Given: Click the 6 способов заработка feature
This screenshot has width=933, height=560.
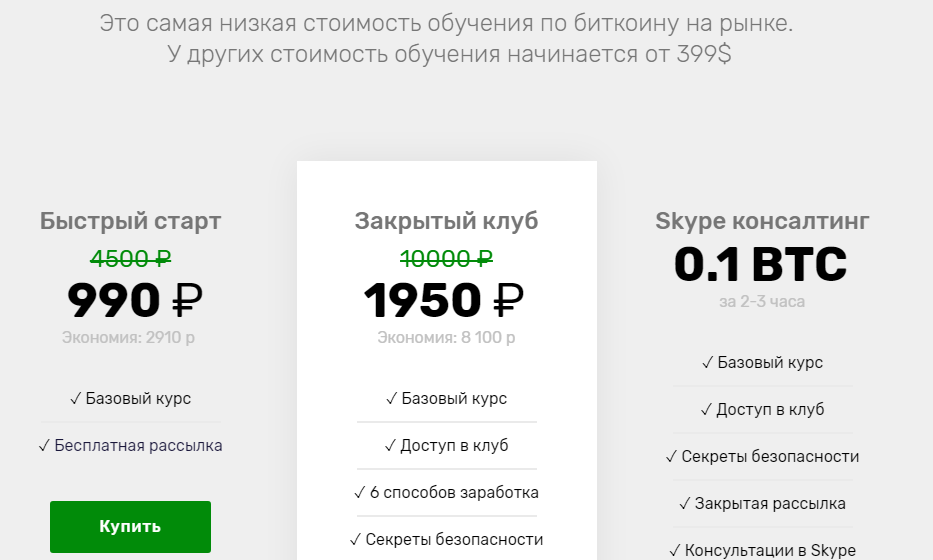Looking at the screenshot, I should pos(446,492).
